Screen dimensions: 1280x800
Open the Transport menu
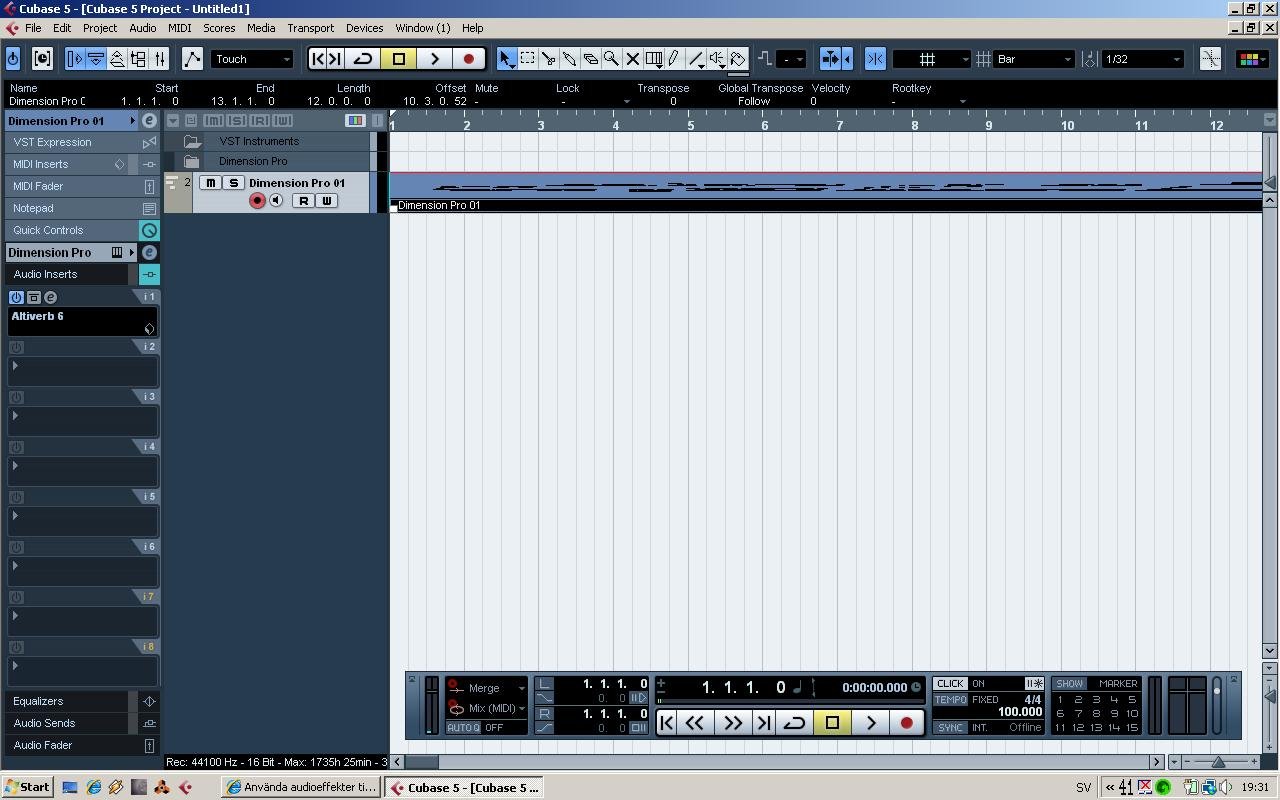tap(310, 28)
